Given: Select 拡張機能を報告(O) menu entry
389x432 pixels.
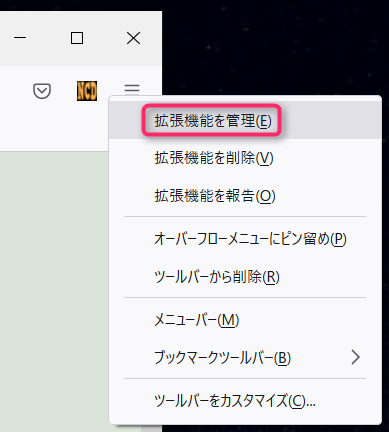Looking at the screenshot, I should pyautogui.click(x=245, y=196).
